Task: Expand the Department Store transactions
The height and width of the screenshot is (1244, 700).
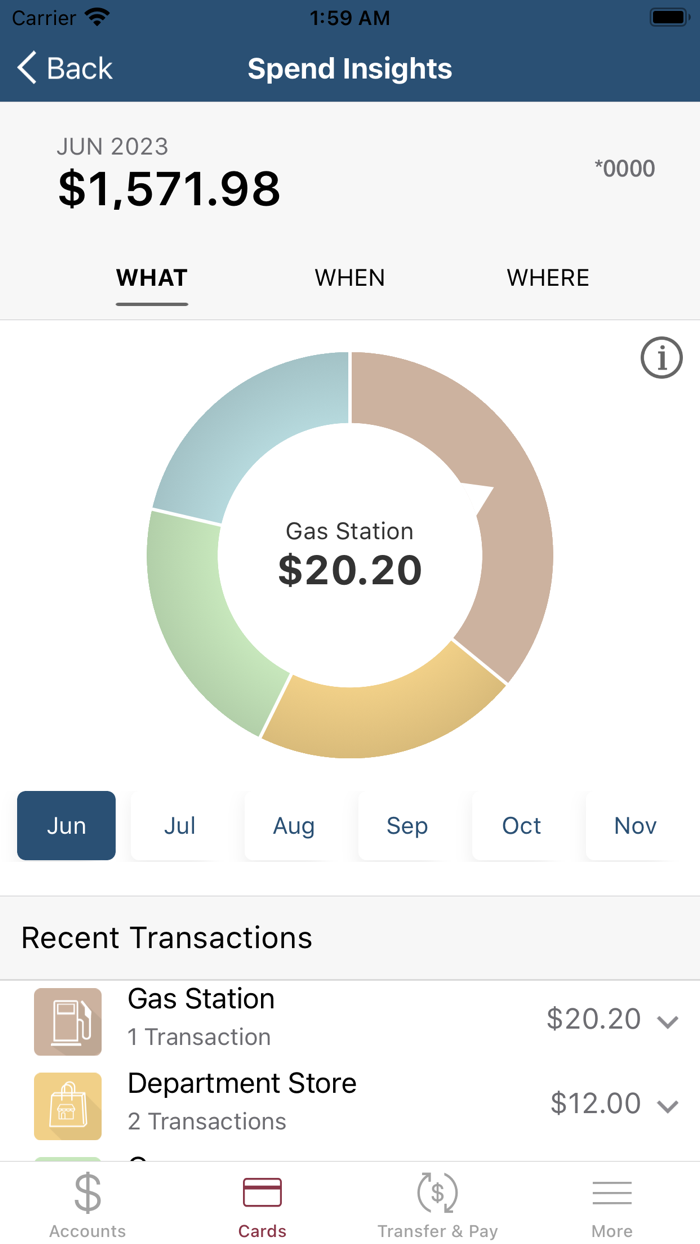Action: [x=666, y=1106]
